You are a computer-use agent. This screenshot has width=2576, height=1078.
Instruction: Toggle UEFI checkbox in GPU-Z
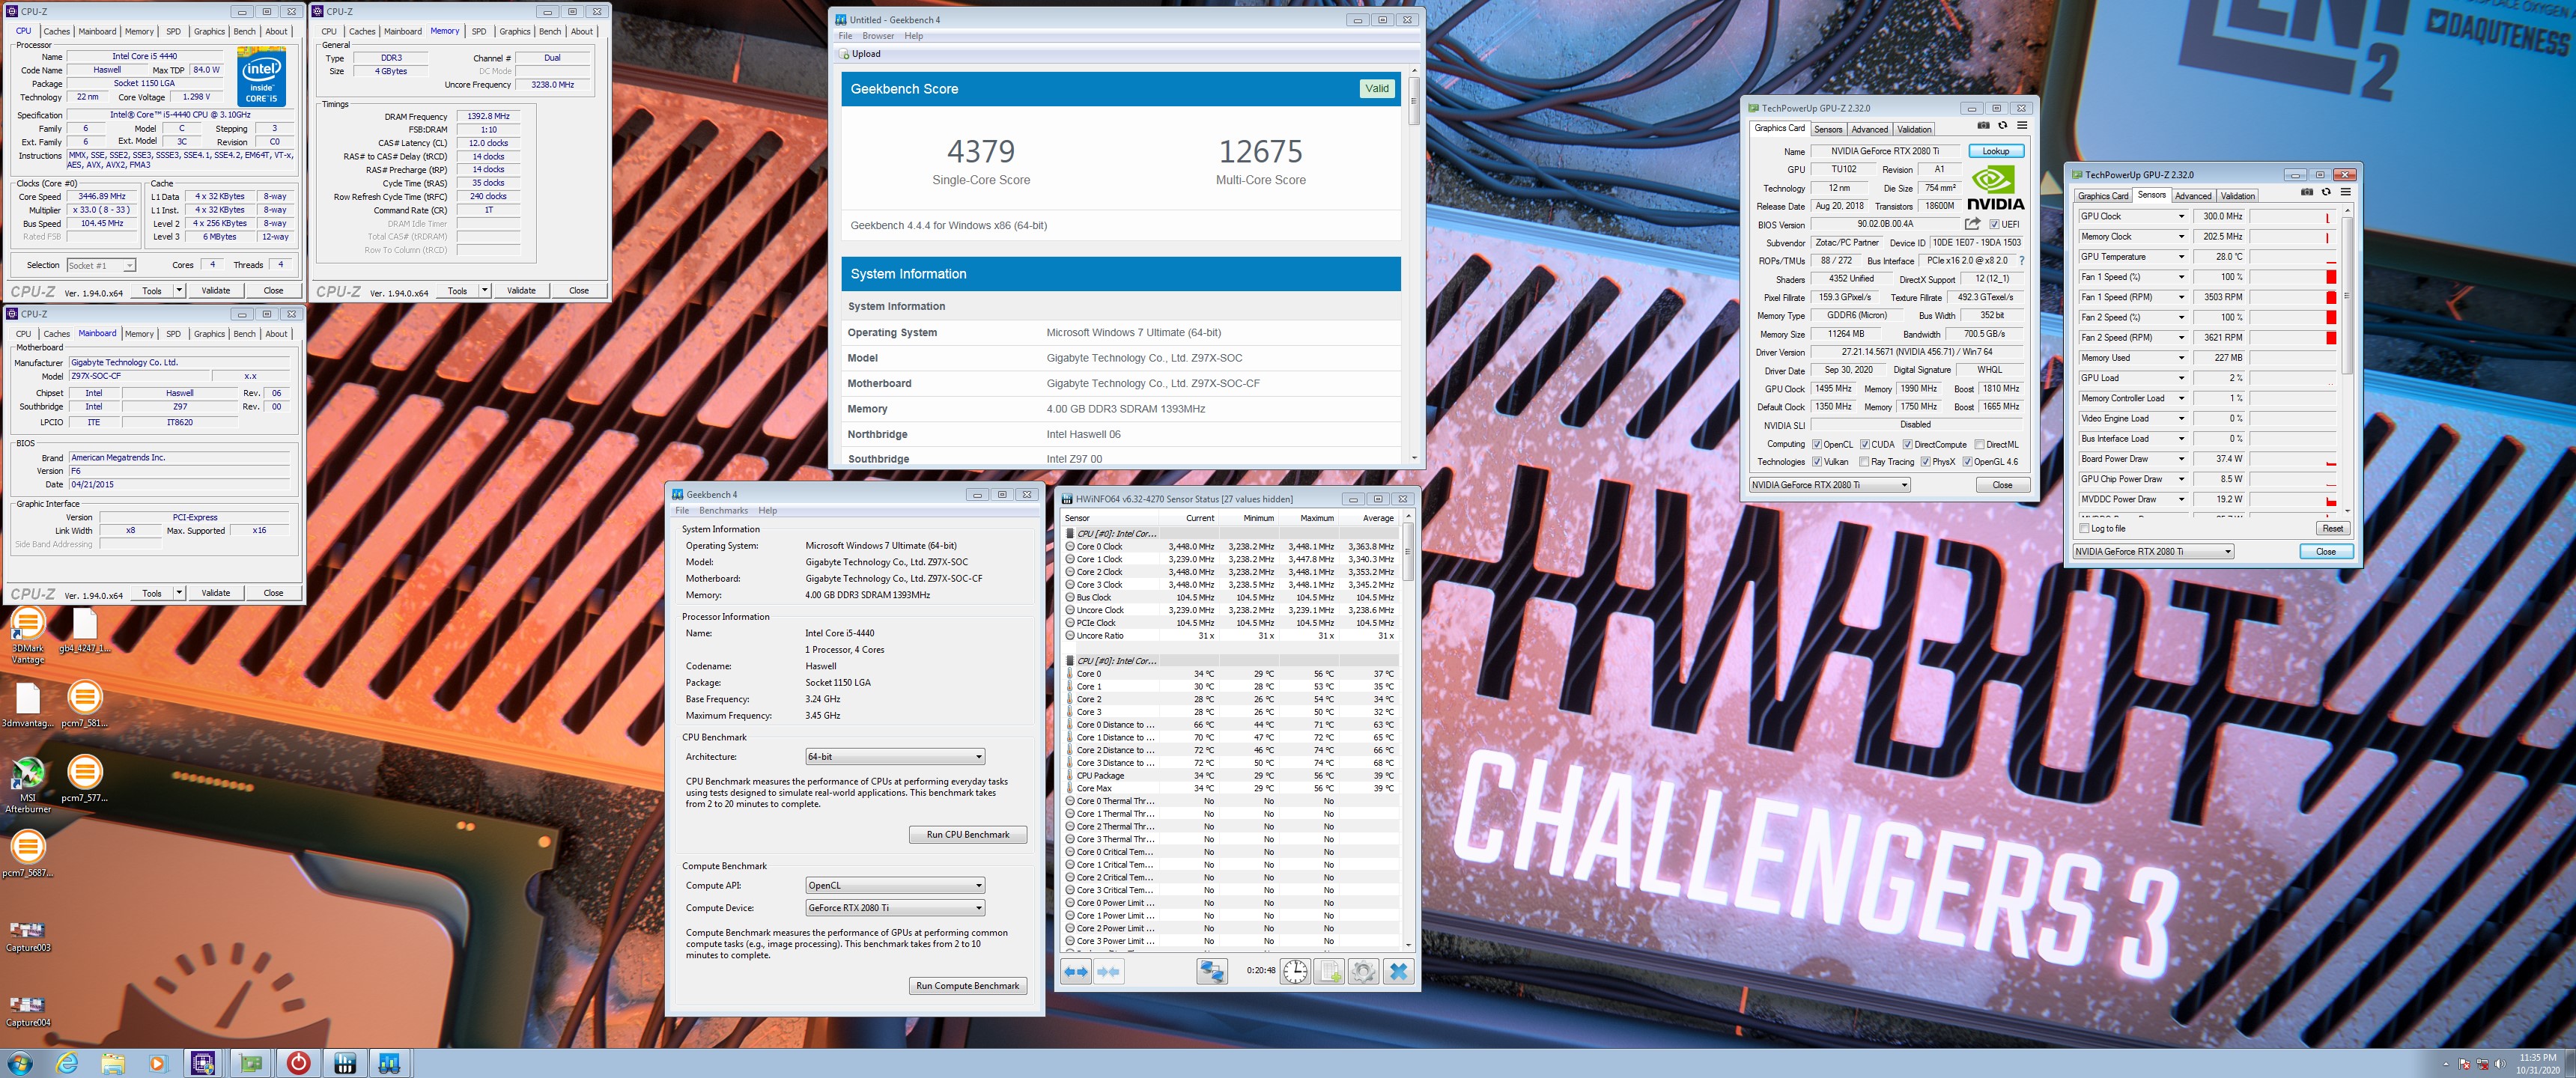pyautogui.click(x=1995, y=224)
